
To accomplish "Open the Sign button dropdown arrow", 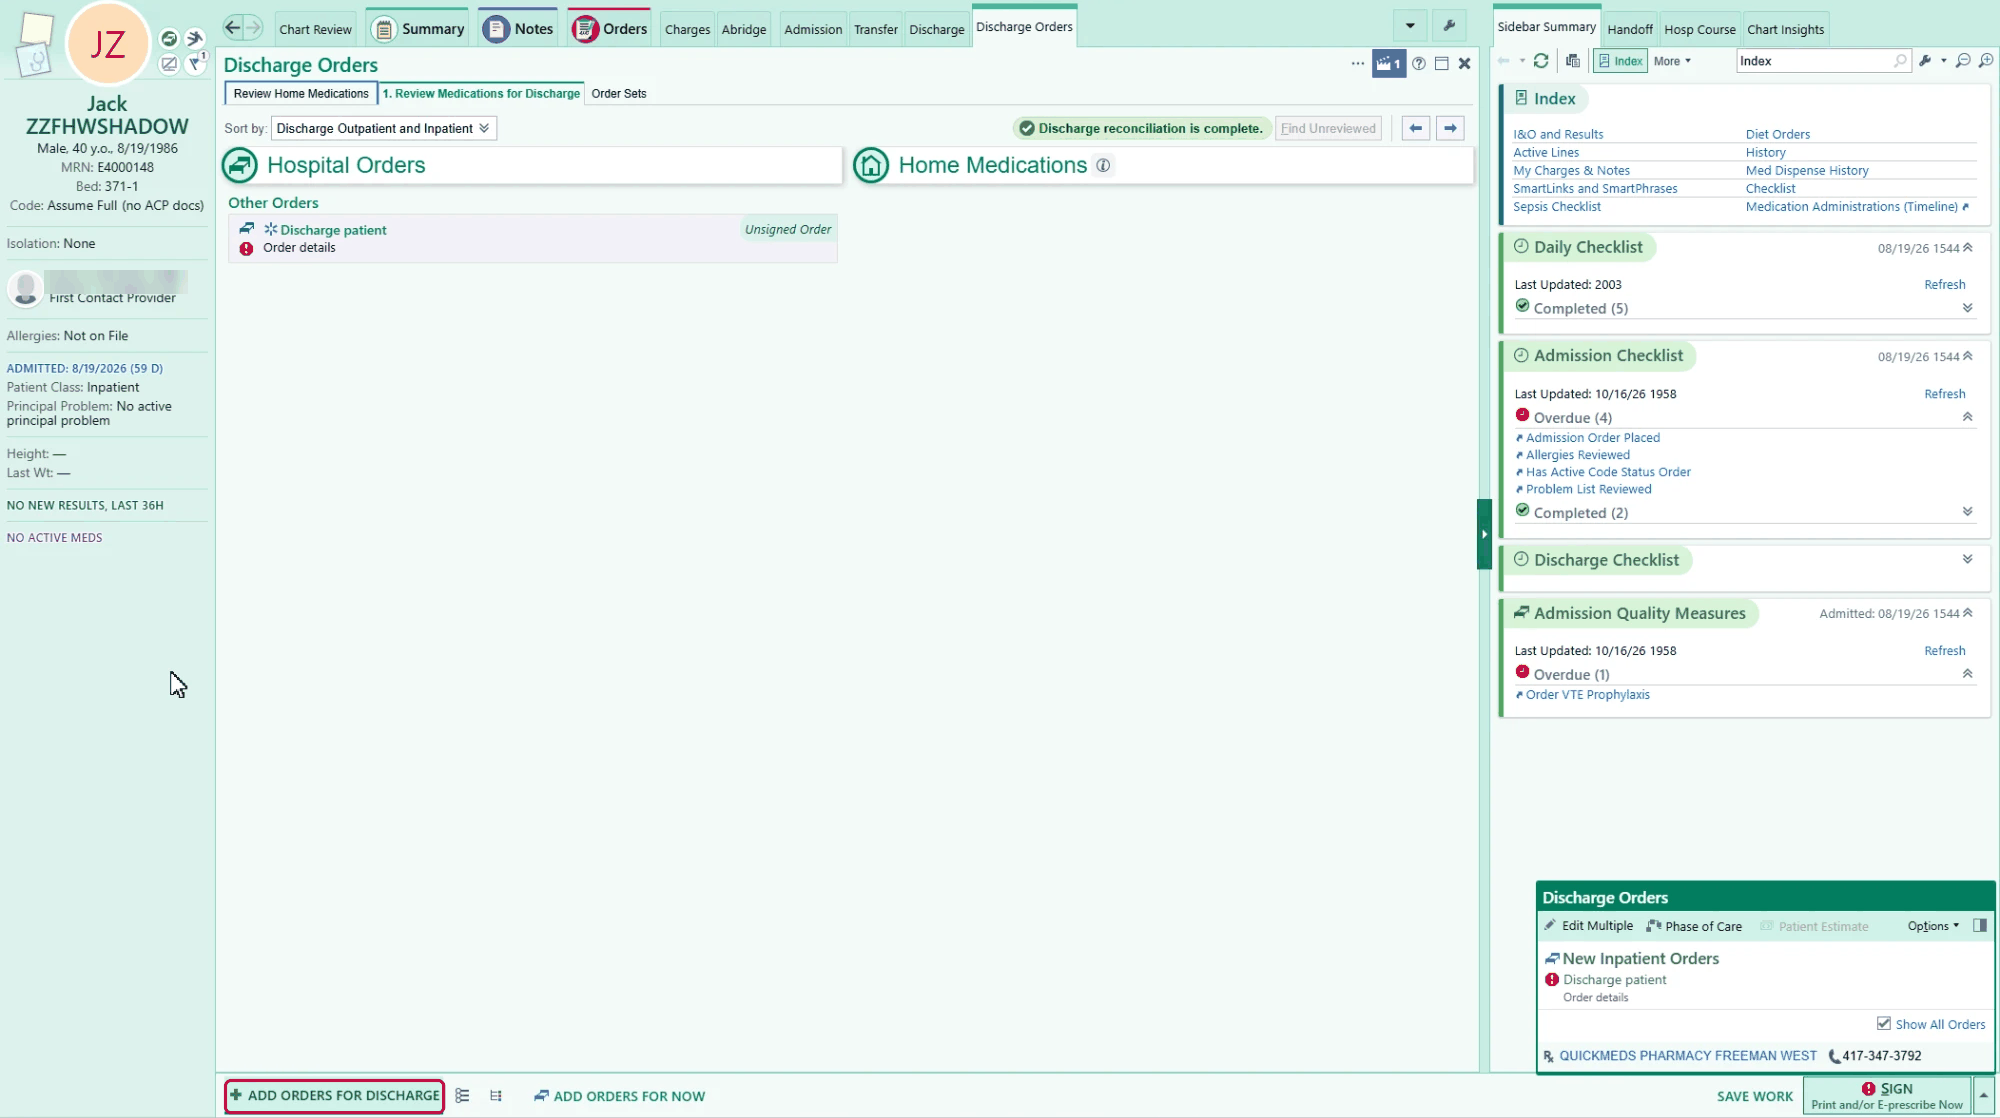I will pyautogui.click(x=1983, y=1095).
